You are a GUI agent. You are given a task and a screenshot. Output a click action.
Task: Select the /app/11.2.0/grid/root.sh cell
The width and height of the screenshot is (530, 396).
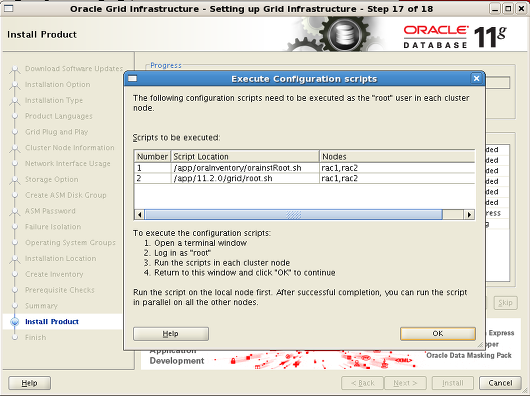[x=245, y=178]
